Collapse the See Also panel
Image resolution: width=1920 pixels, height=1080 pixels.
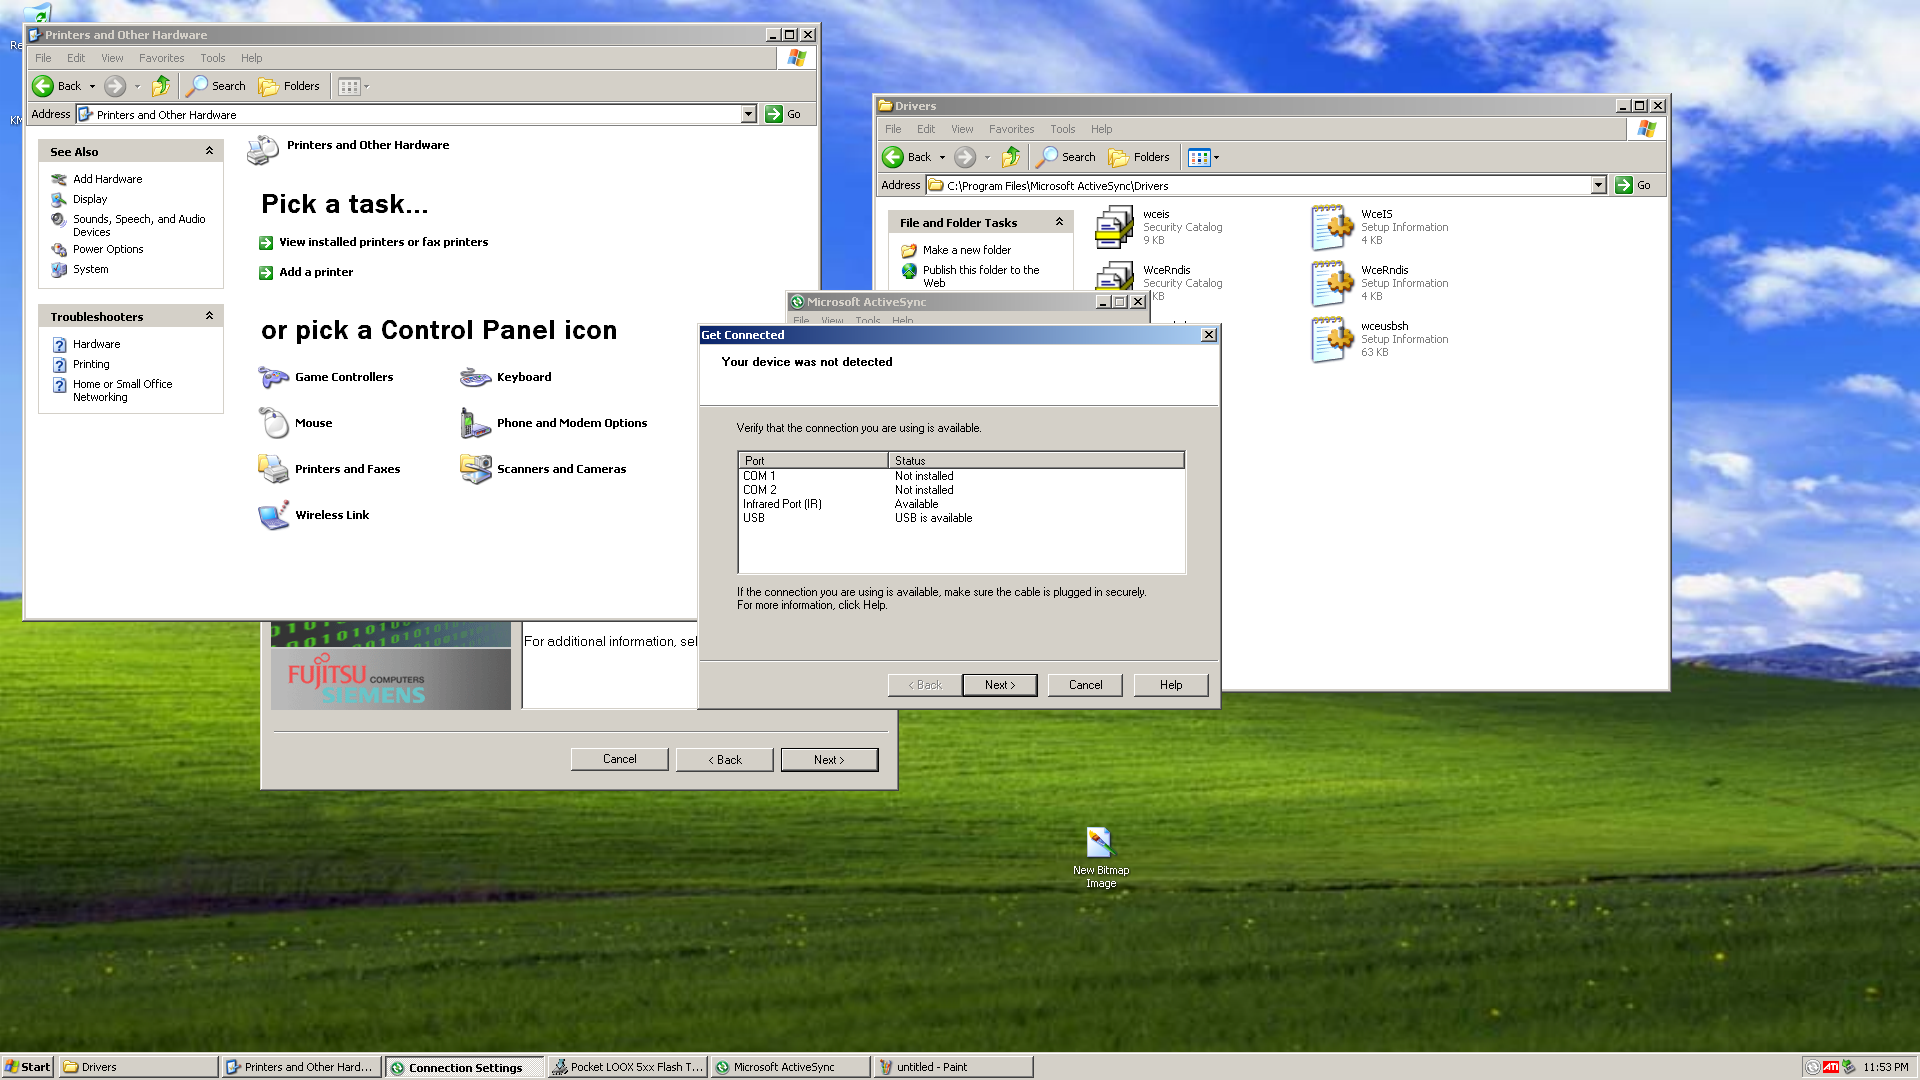point(209,151)
